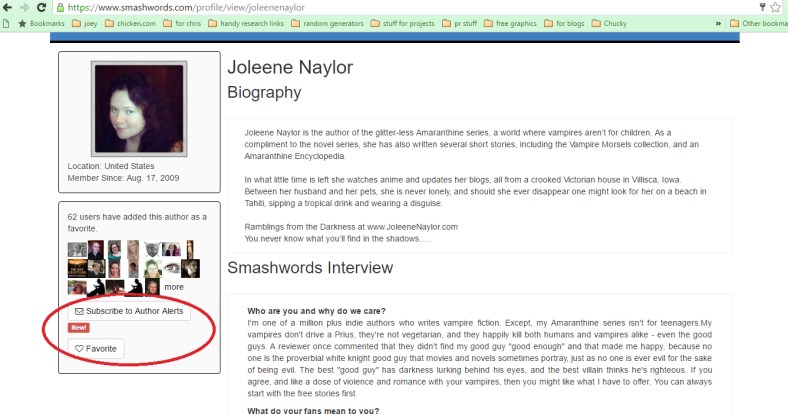Screen dimensions: 788x414
Task: Click the horned helmet avatar thumbnail
Action: 152,248
